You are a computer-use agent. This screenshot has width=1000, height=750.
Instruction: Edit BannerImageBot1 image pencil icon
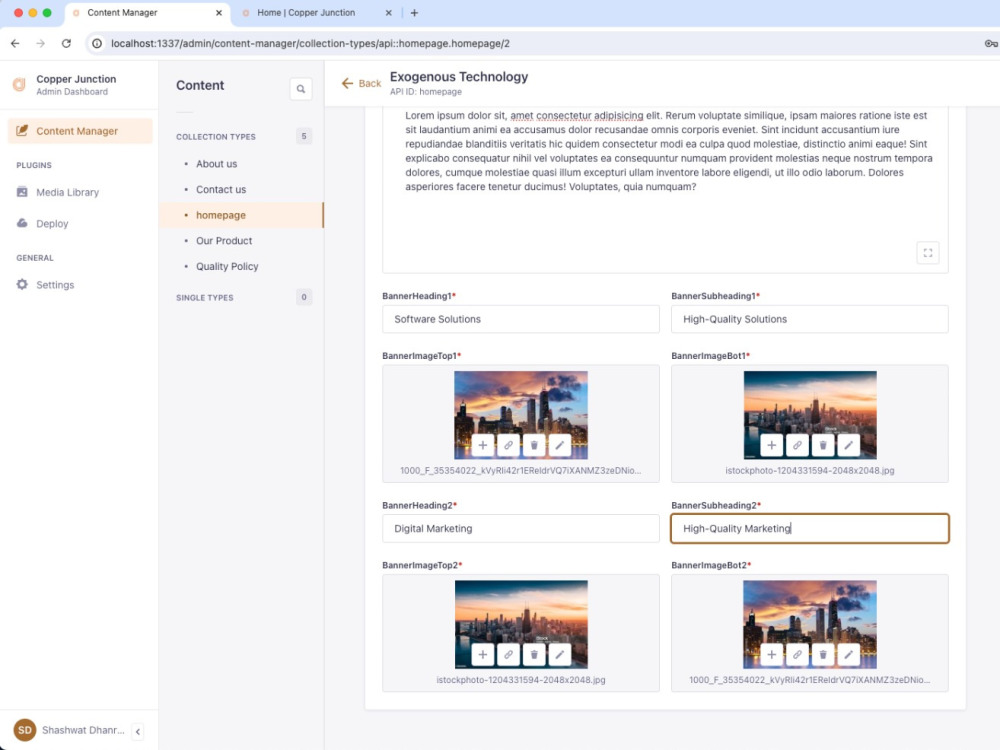(848, 445)
